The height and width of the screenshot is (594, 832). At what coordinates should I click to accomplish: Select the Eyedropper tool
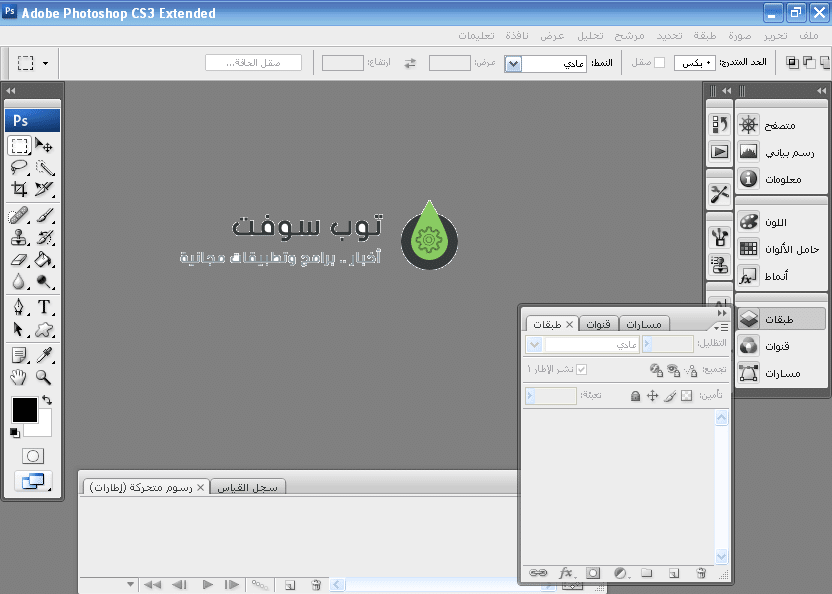pos(45,355)
